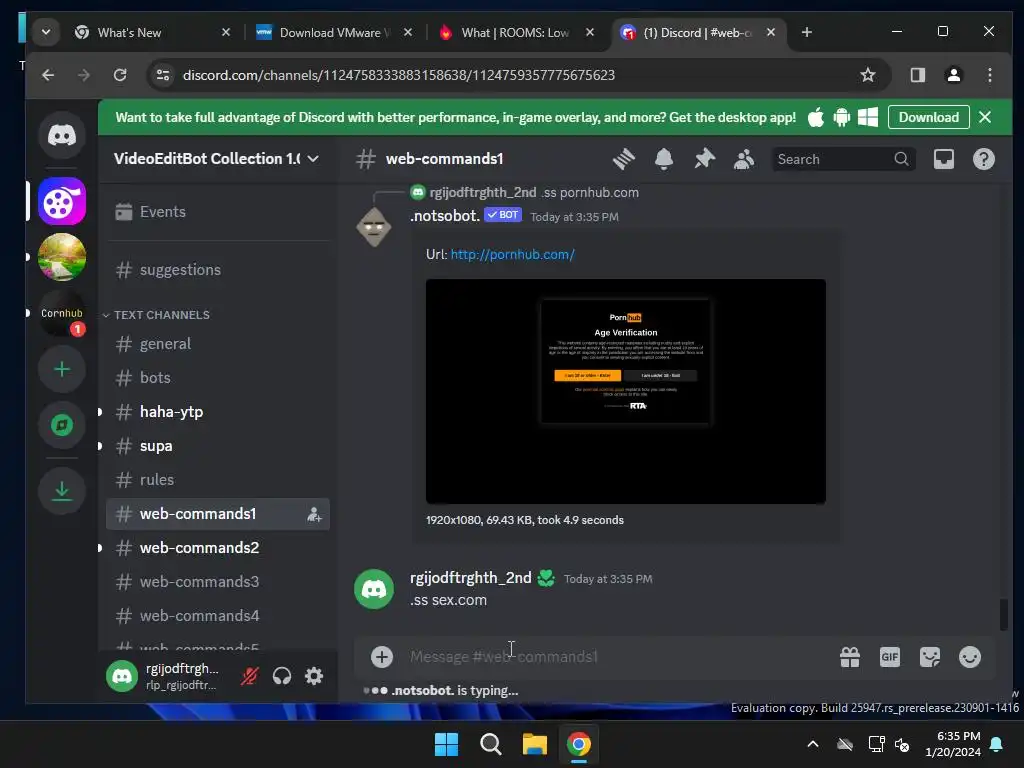Viewport: 1024px width, 768px height.
Task: Open Discord direct messages home icon
Action: tap(62, 135)
